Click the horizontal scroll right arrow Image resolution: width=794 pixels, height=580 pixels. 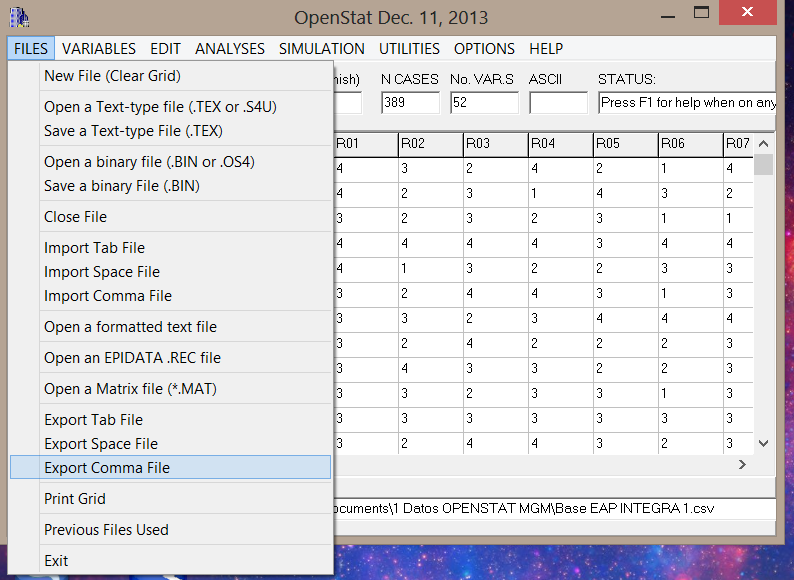click(742, 465)
